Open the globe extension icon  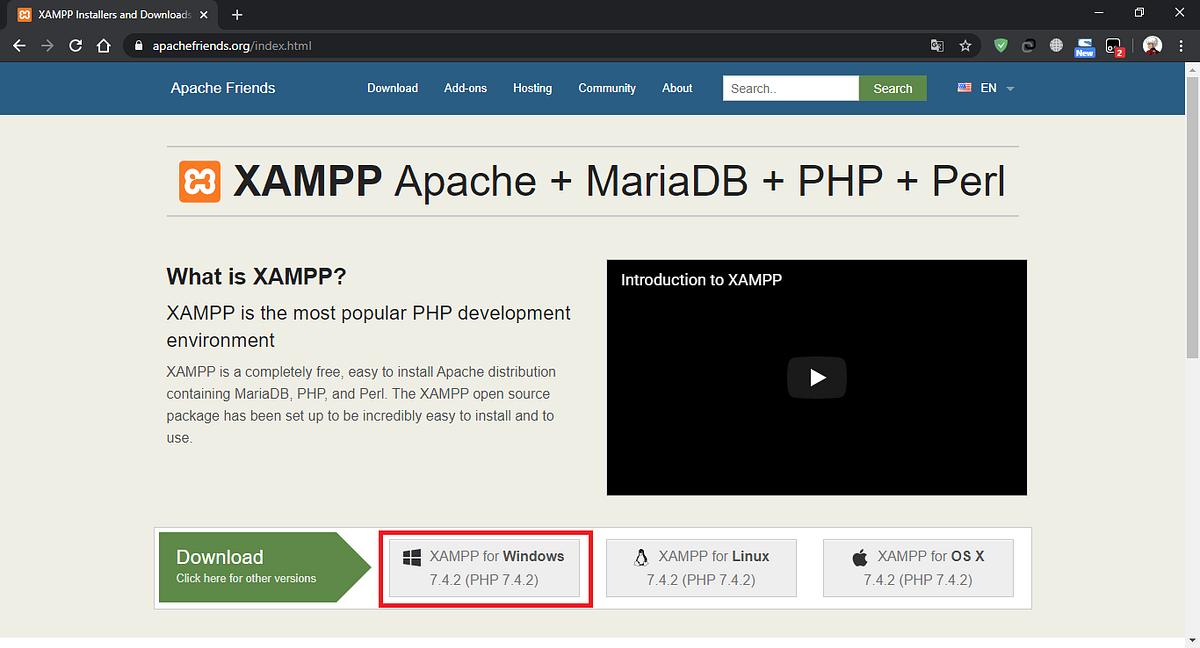[x=1057, y=45]
